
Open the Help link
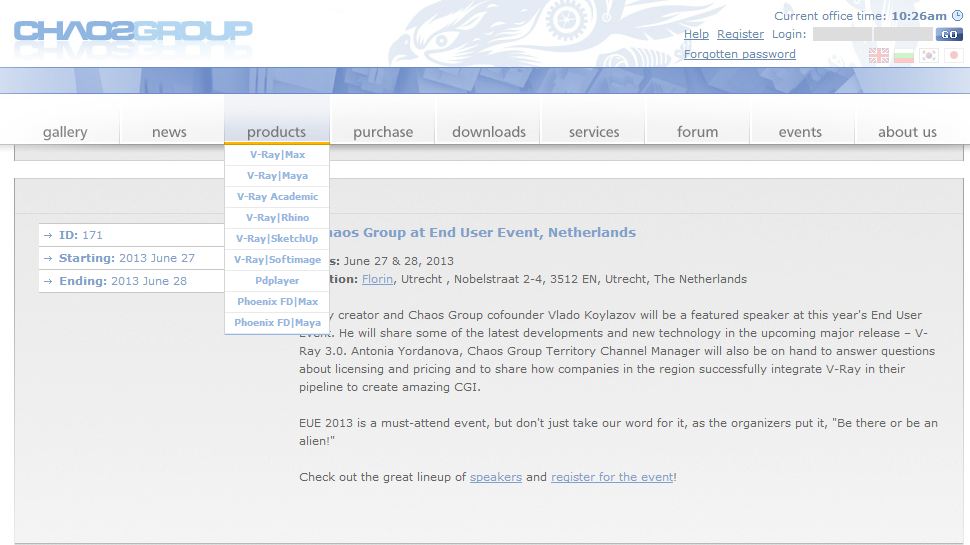pos(696,35)
